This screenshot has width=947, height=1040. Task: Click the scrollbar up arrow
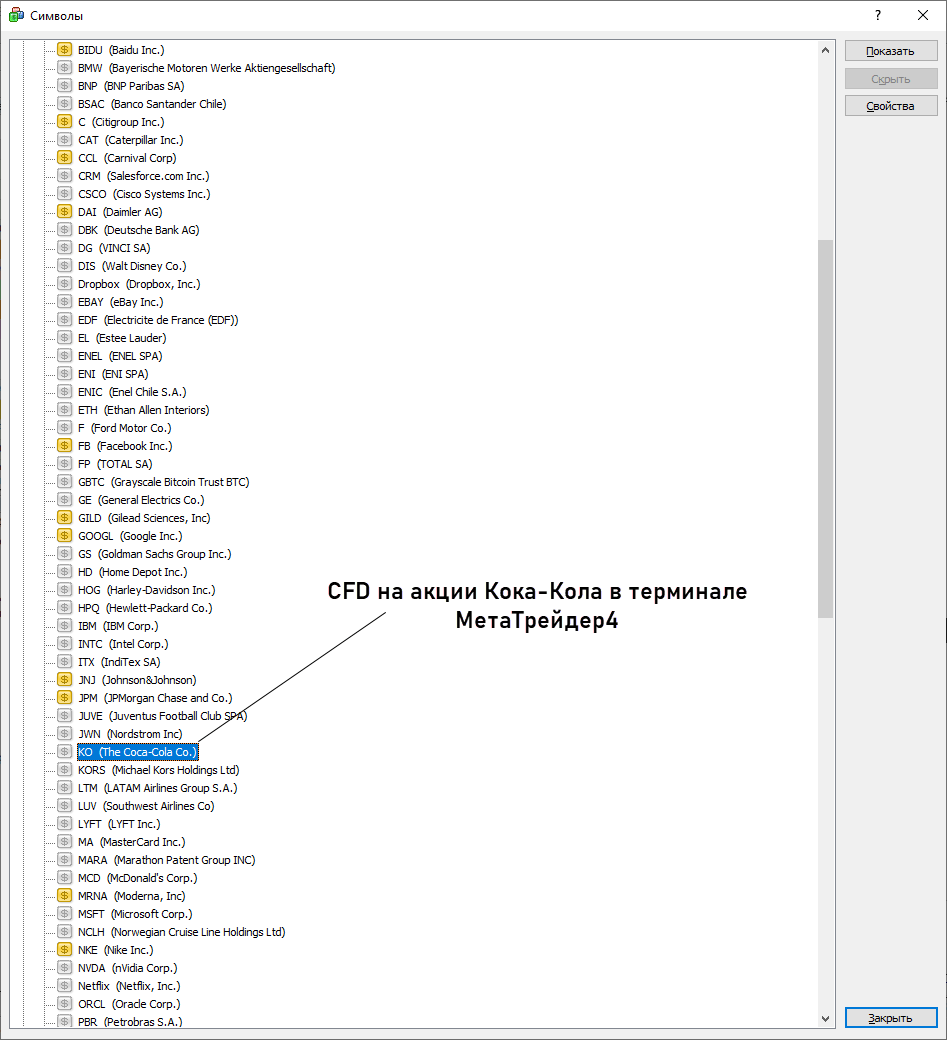pyautogui.click(x=826, y=49)
